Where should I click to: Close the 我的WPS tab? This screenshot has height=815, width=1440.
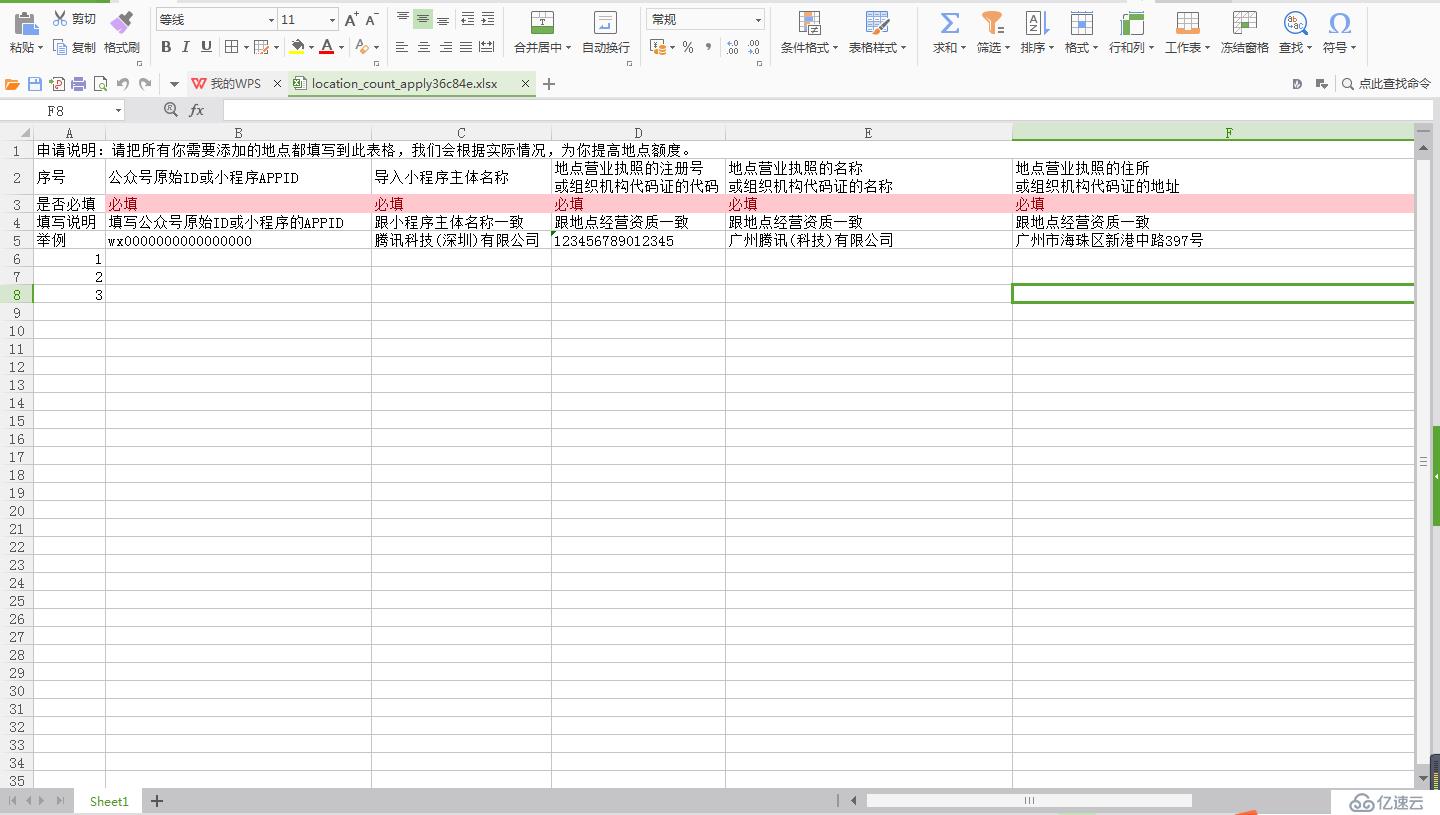pos(275,84)
